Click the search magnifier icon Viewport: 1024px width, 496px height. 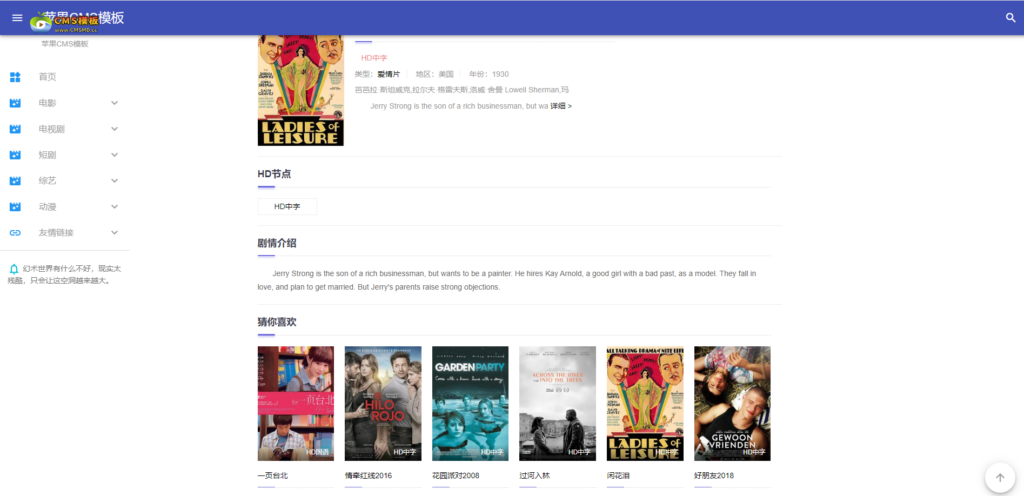1011,18
